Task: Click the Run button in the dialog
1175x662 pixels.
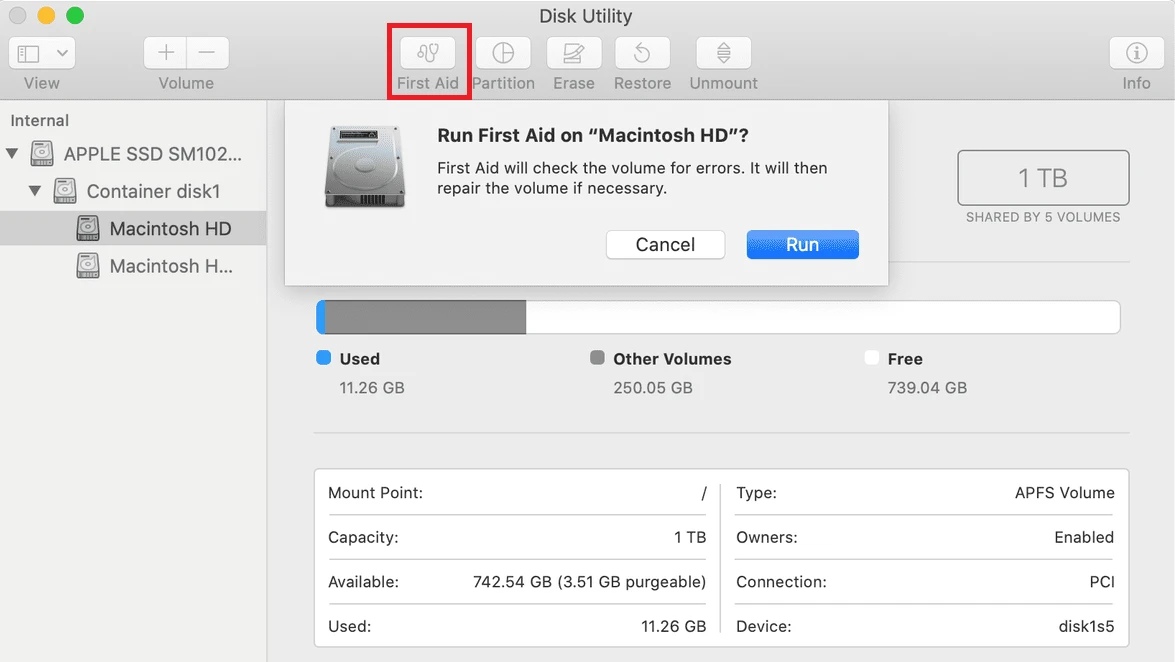Action: (802, 244)
